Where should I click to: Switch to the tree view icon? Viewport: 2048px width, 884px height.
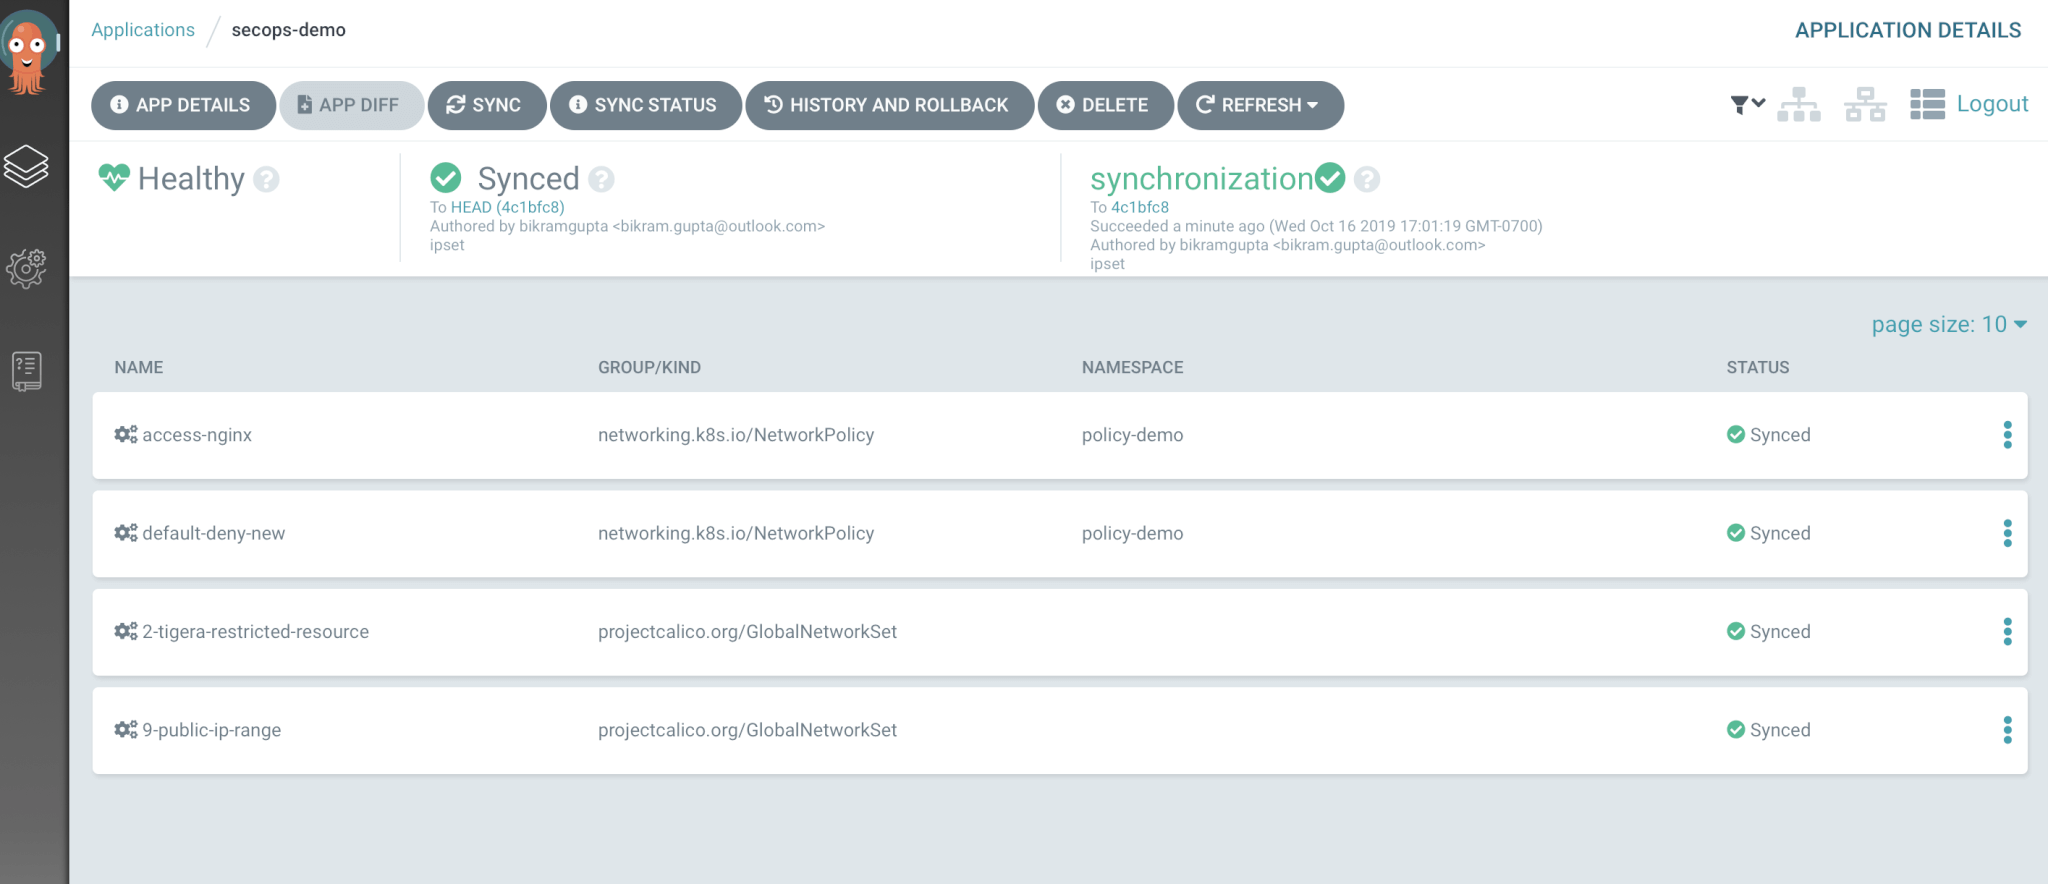click(x=1799, y=104)
